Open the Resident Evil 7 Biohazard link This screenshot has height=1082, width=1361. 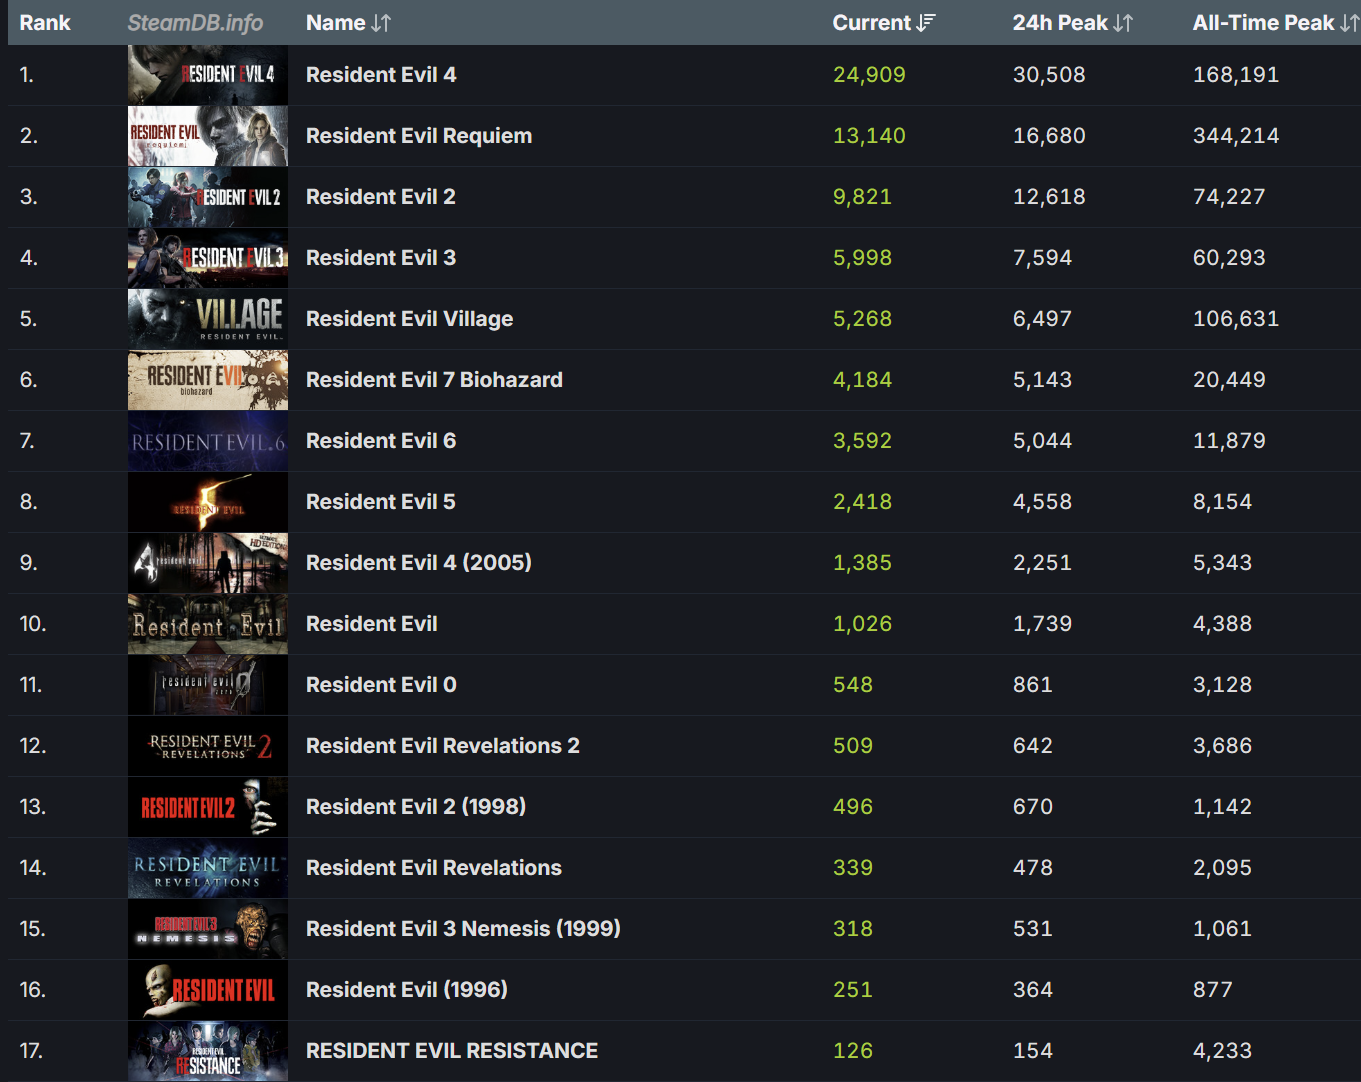pos(434,380)
